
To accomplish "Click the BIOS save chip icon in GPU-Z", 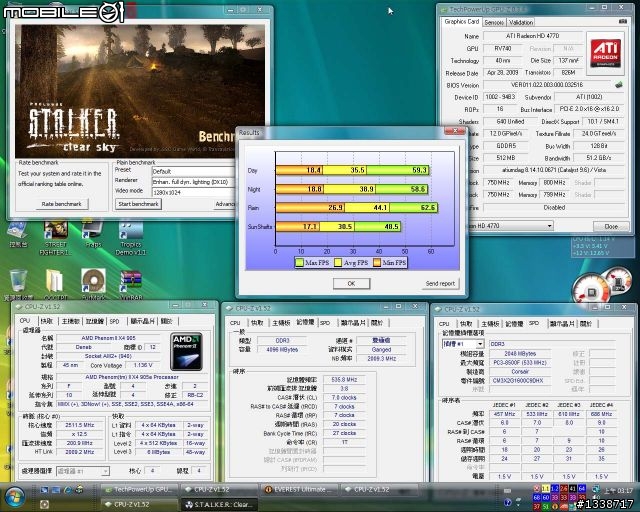I will (619, 85).
